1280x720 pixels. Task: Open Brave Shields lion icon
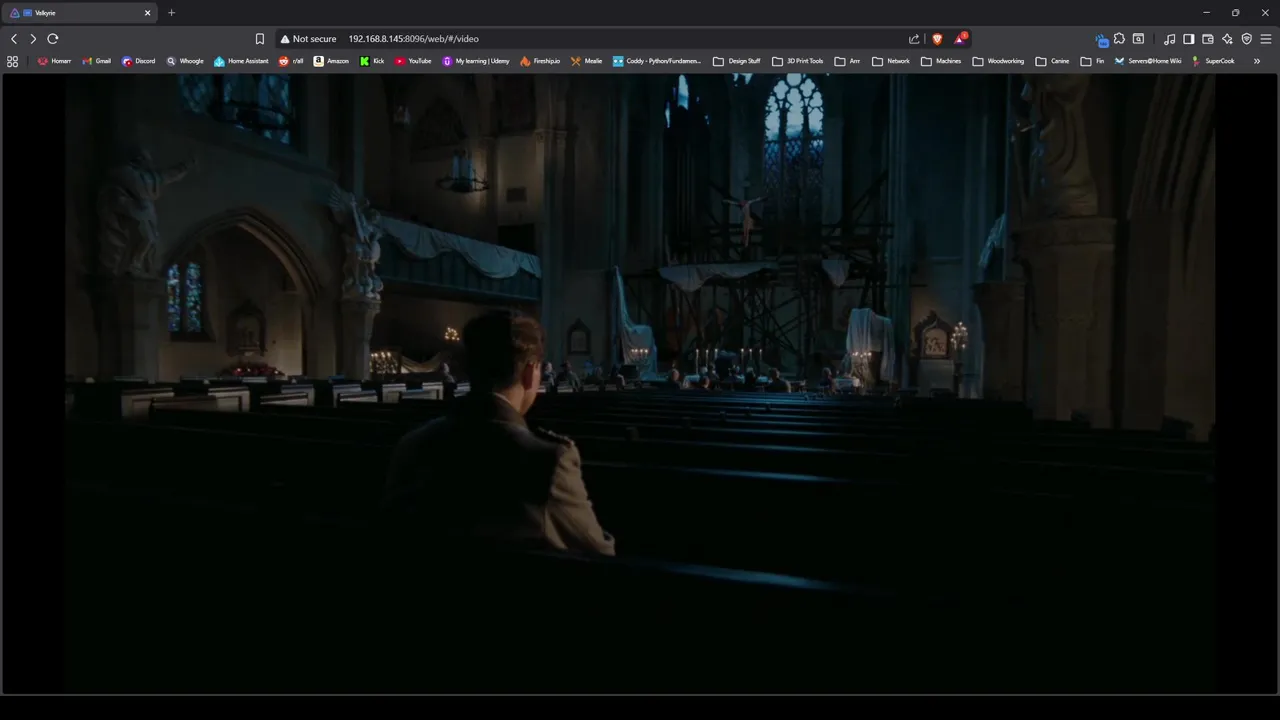(937, 39)
